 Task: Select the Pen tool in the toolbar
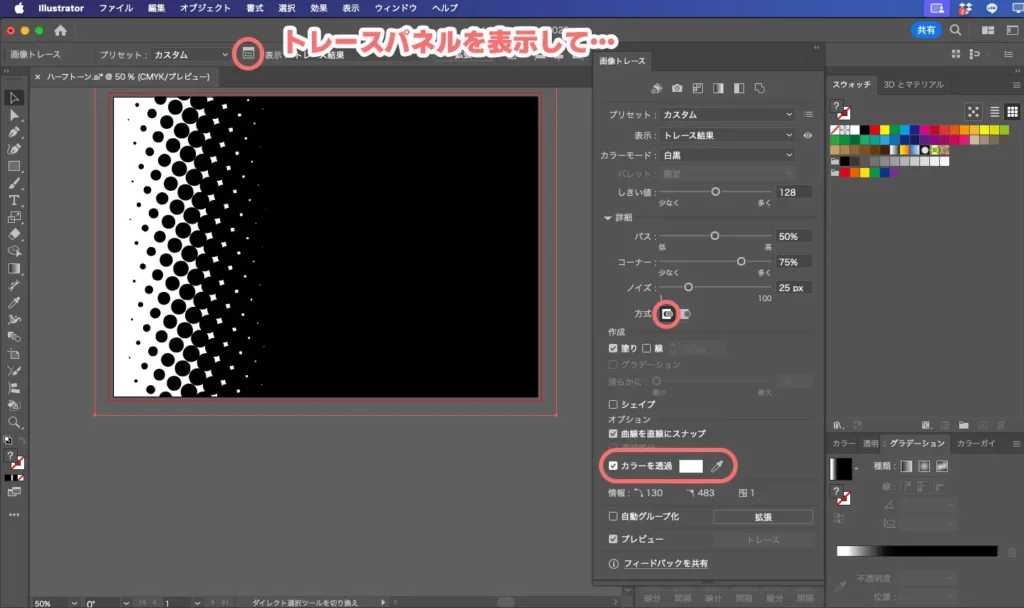click(13, 133)
